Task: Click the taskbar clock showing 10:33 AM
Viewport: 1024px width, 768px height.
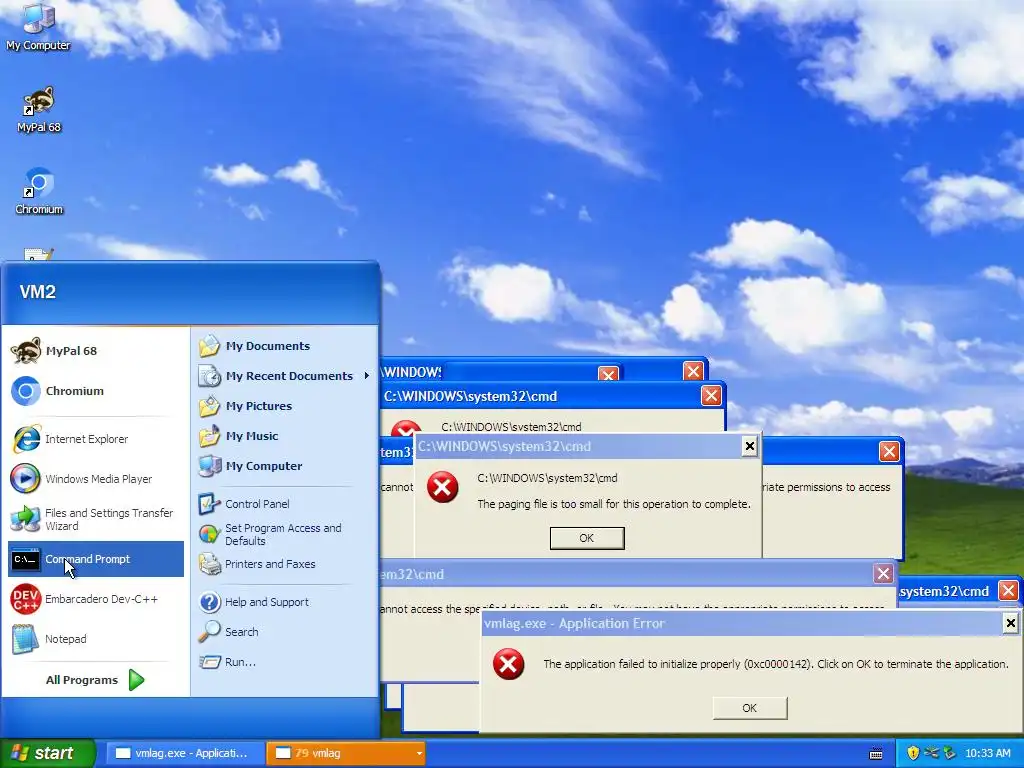Action: [987, 753]
